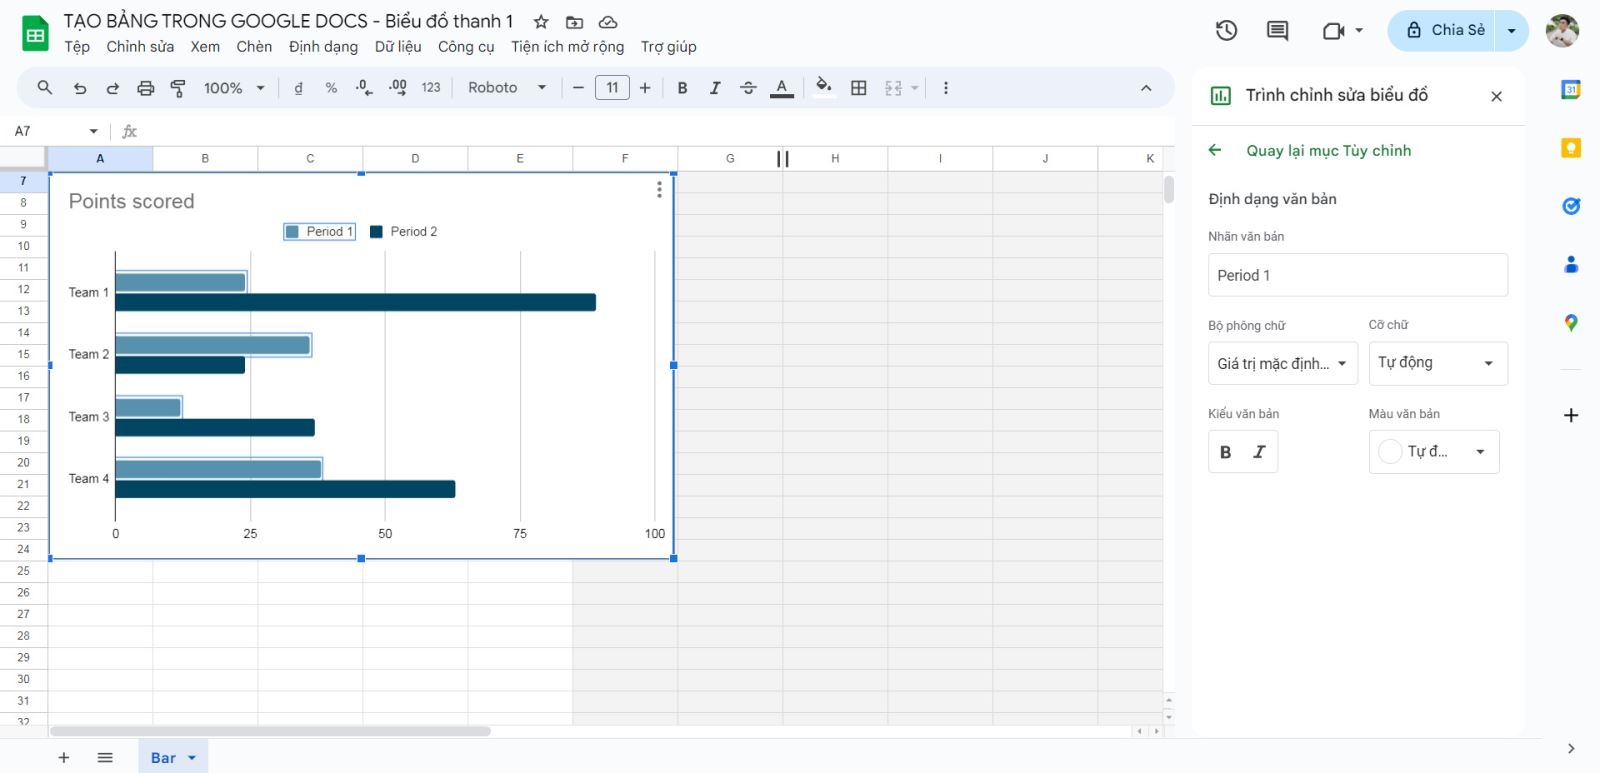The width and height of the screenshot is (1600, 773).
Task: Open toolbar more options (three dots)
Action: coord(946,88)
